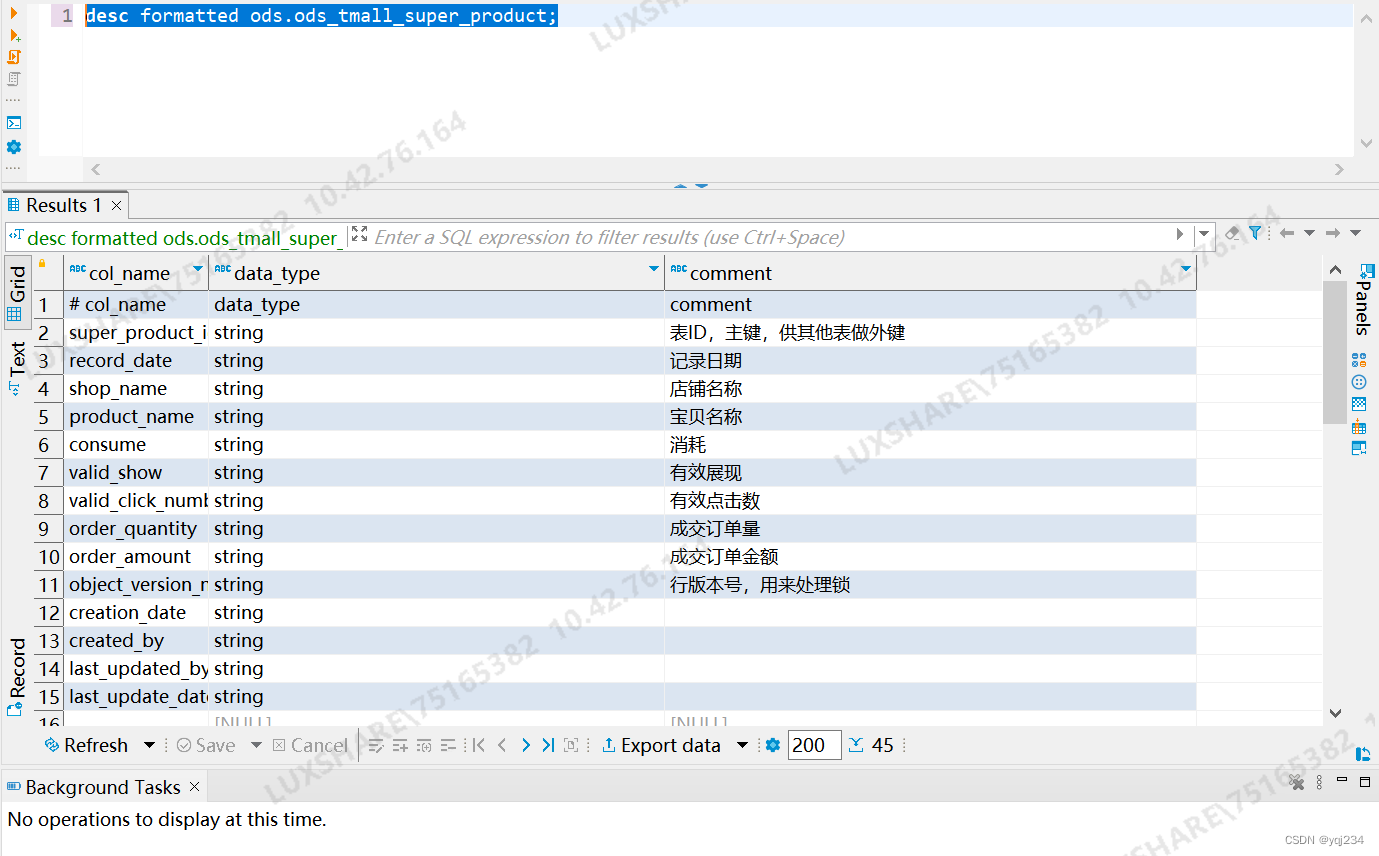Click the fetch size field showing 200

click(814, 745)
